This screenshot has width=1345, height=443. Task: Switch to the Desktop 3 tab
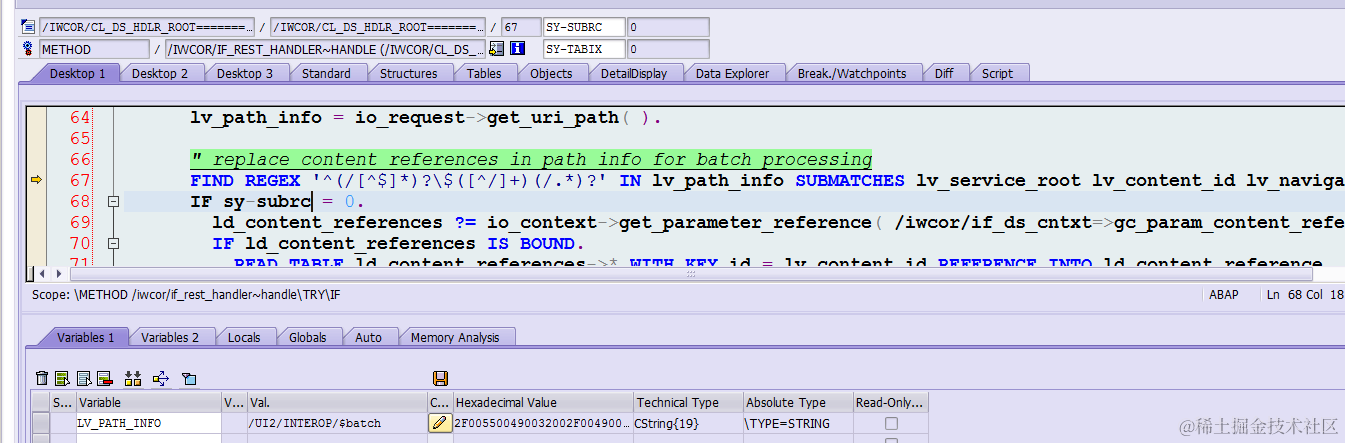click(245, 73)
